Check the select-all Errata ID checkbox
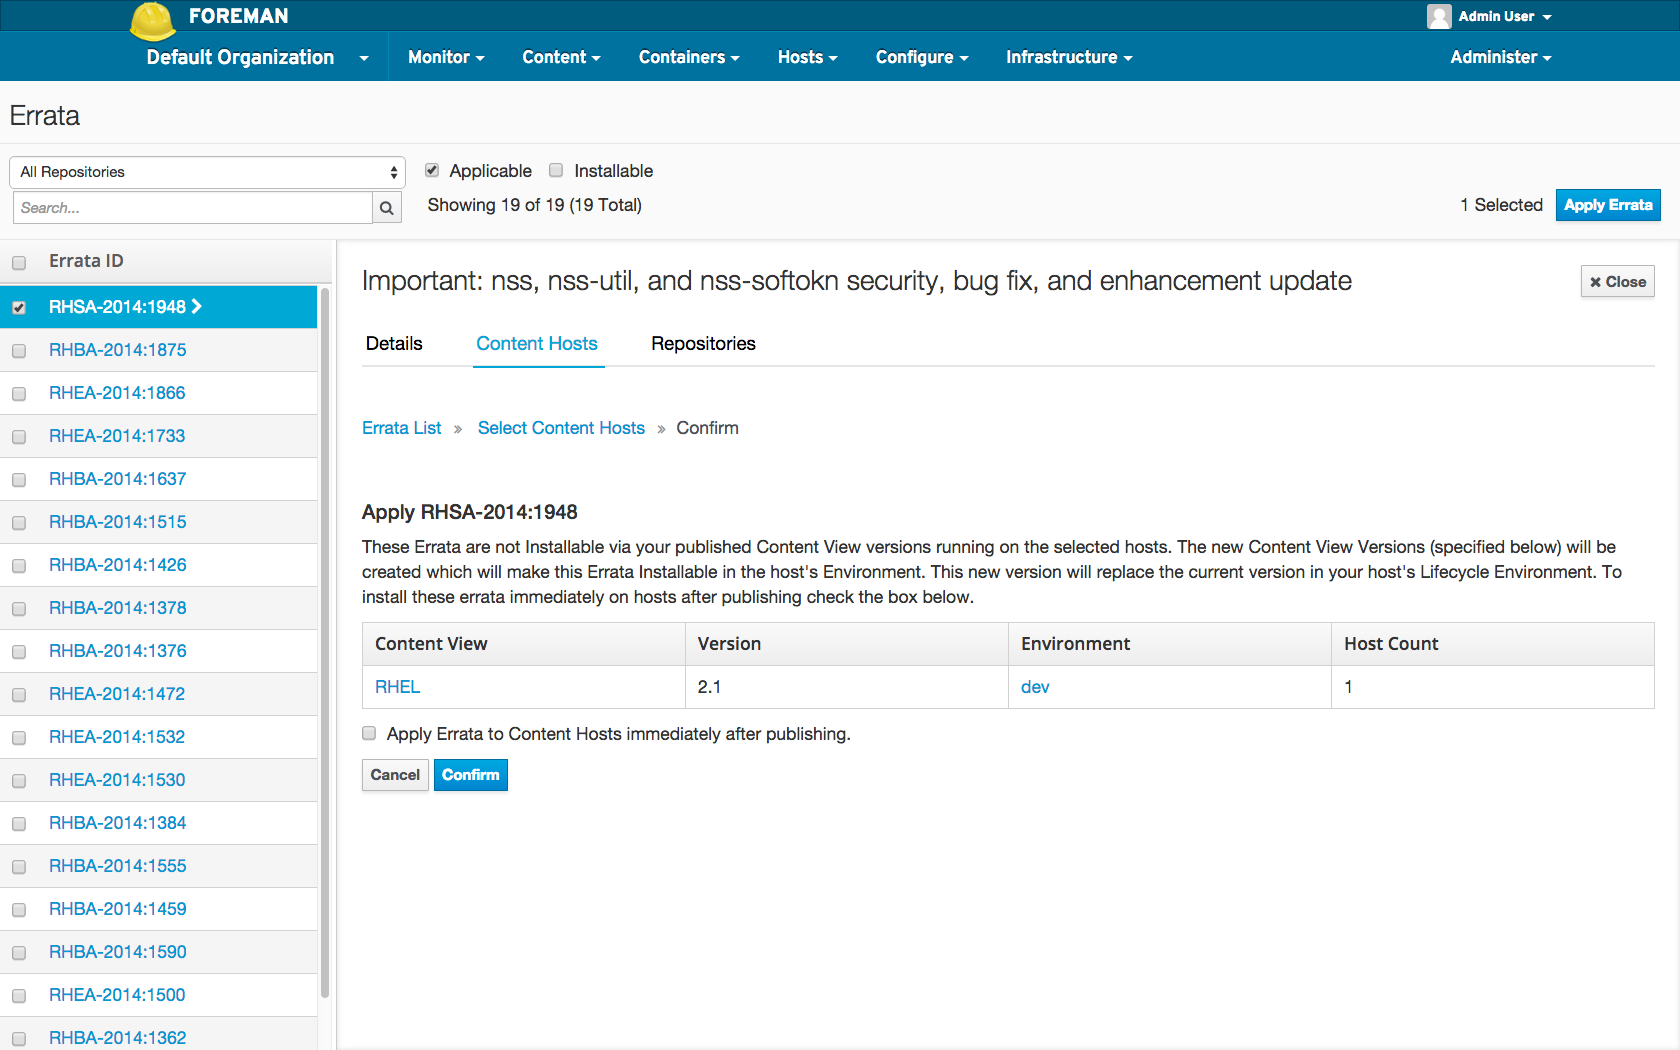1680x1050 pixels. (19, 263)
